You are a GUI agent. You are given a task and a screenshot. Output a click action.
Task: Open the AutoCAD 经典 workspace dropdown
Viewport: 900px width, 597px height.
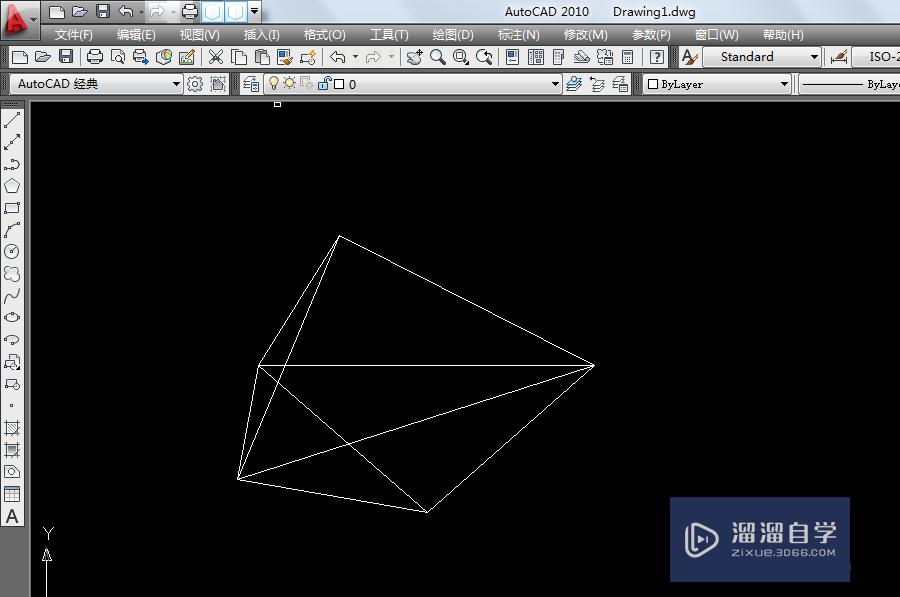(x=176, y=84)
